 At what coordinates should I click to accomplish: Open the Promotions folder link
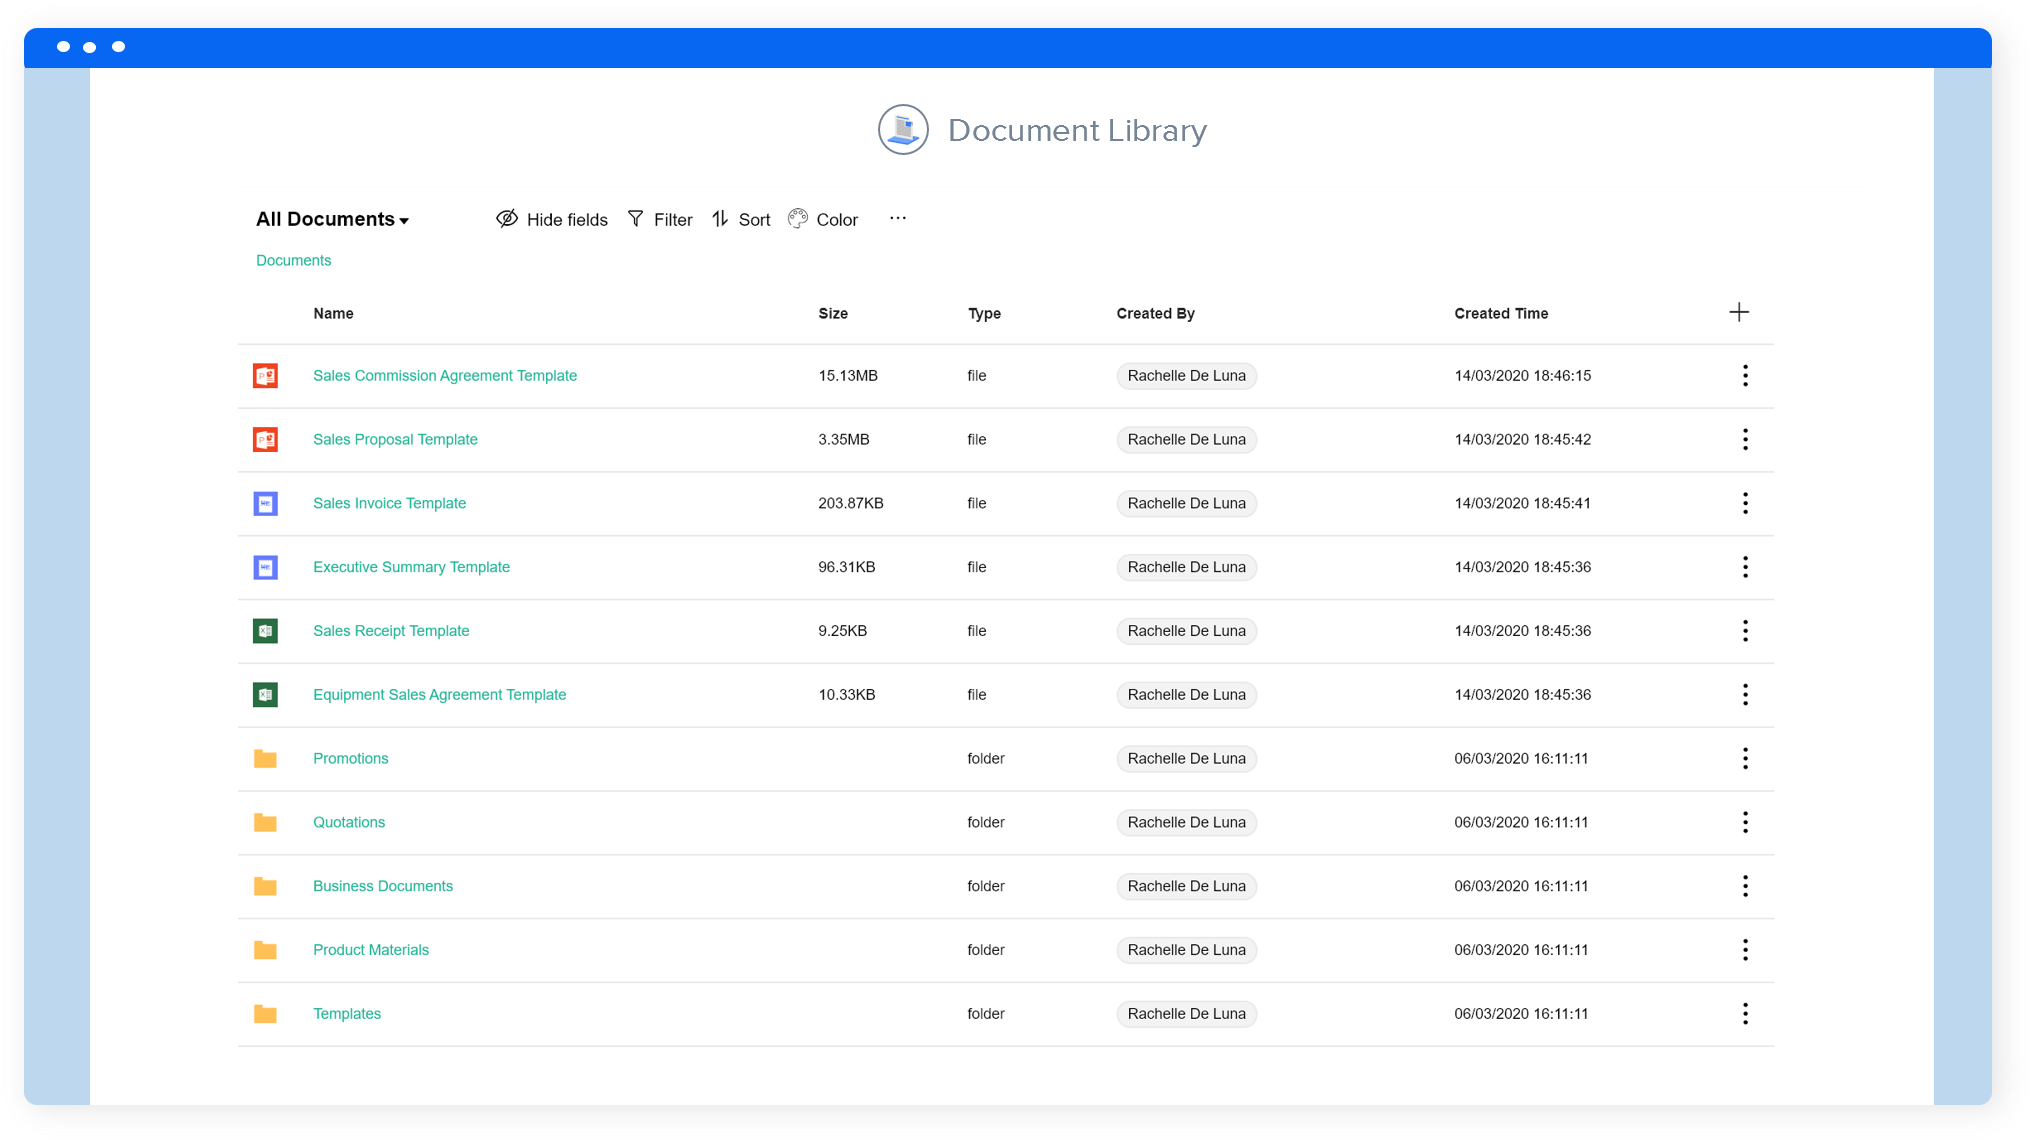(x=350, y=758)
